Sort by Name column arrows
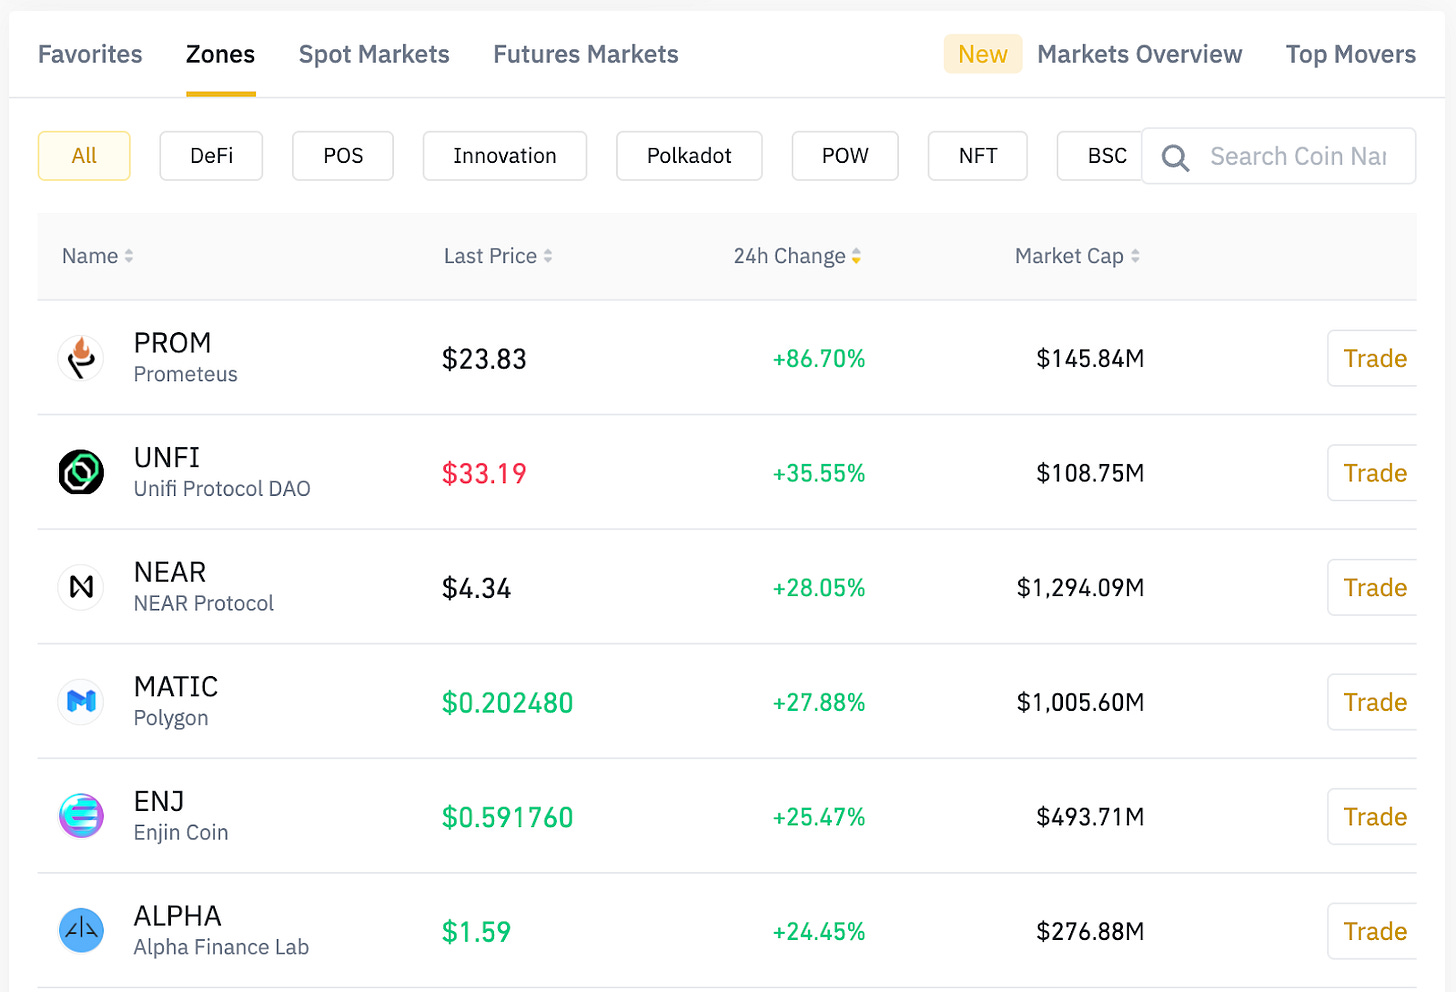Viewport: 1456px width, 992px height. 128,257
